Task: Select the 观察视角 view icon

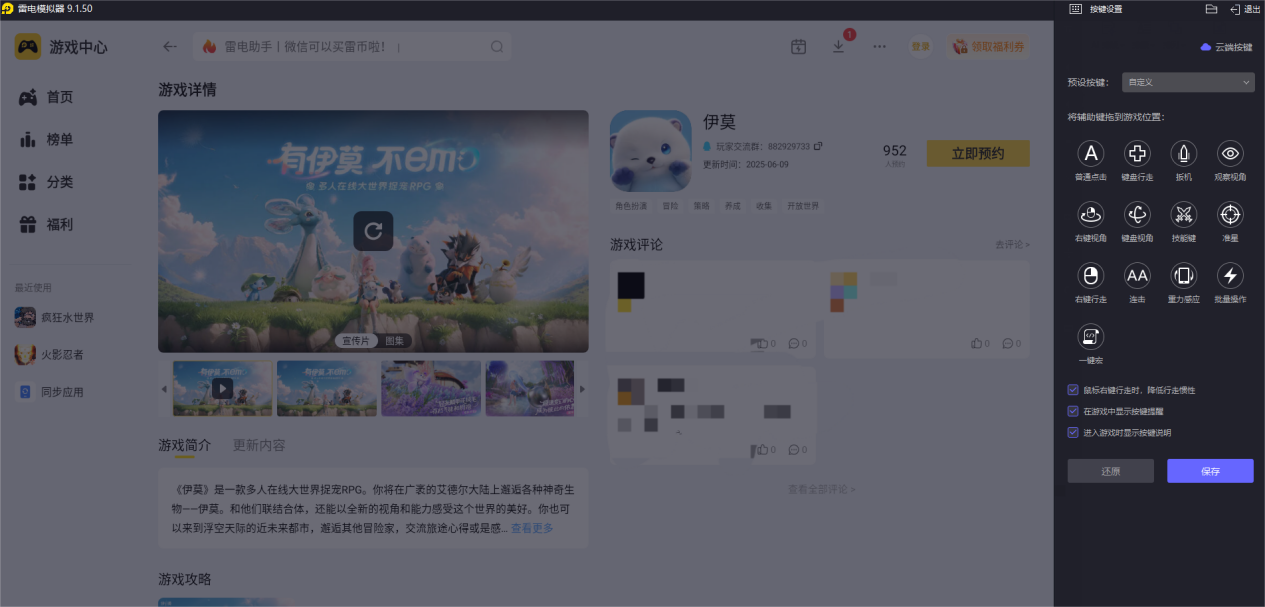Action: (1229, 155)
